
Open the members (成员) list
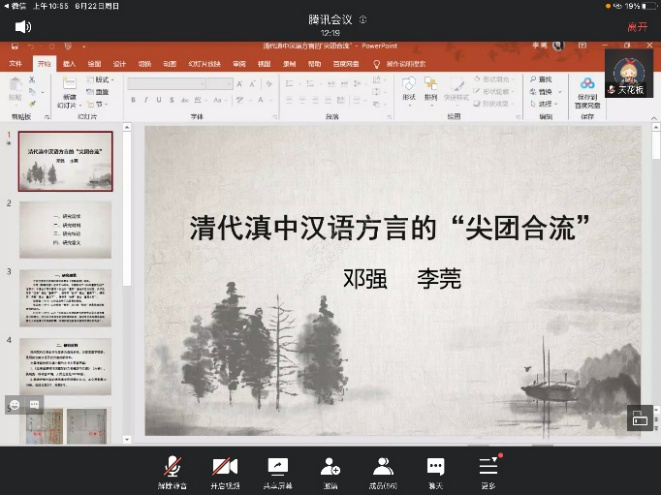tap(383, 470)
